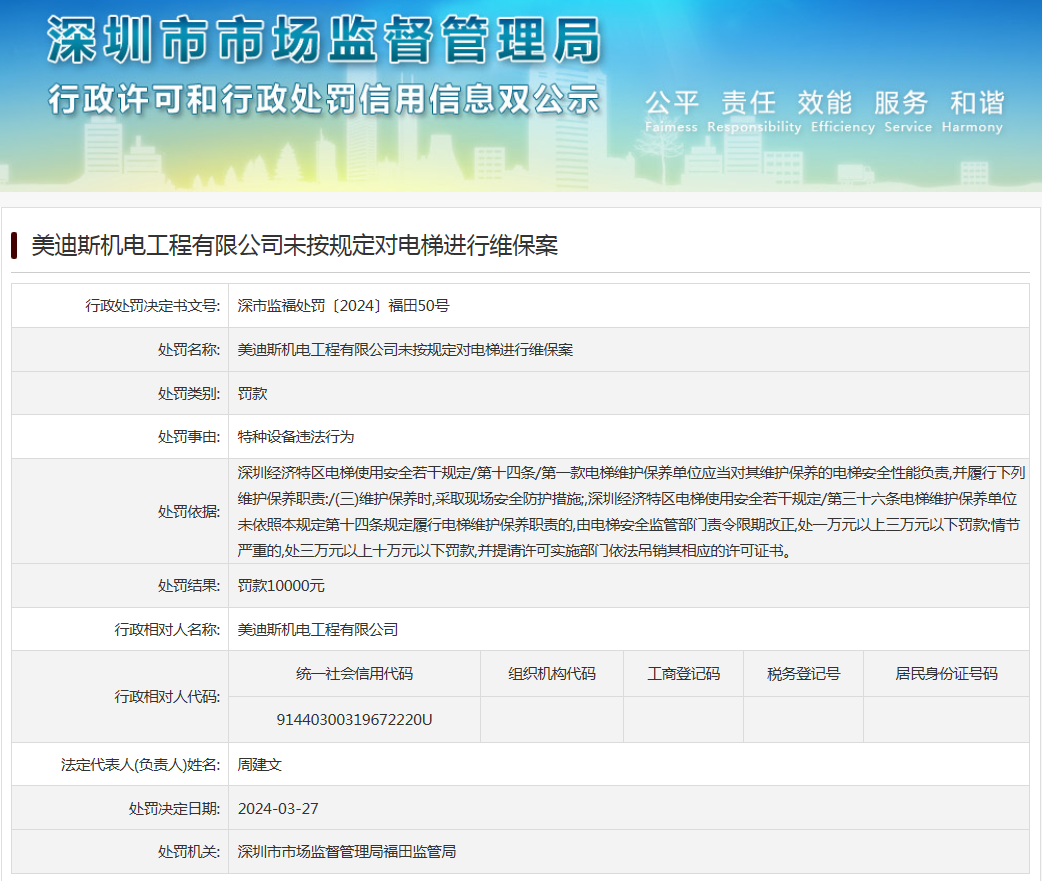Select the banner subtitle 行政许可和行政处罚信用信息双公示
Image resolution: width=1042 pixels, height=881 pixels.
[324, 100]
